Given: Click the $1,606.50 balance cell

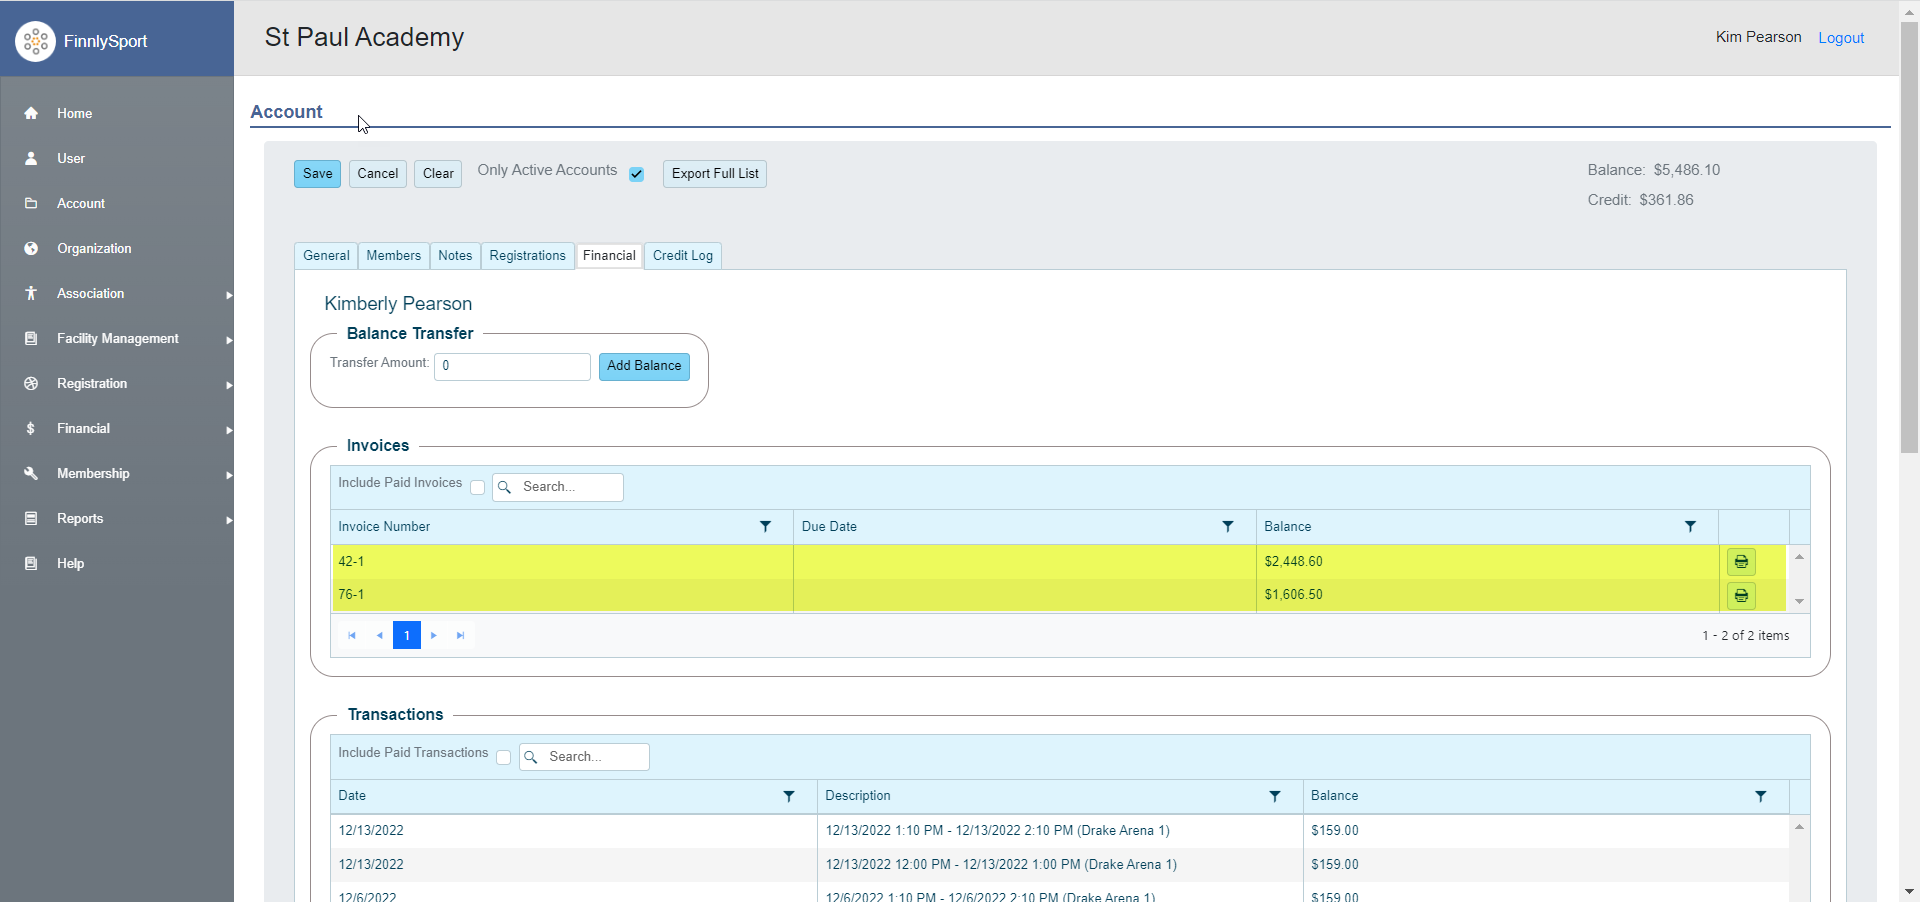Looking at the screenshot, I should coord(1487,595).
